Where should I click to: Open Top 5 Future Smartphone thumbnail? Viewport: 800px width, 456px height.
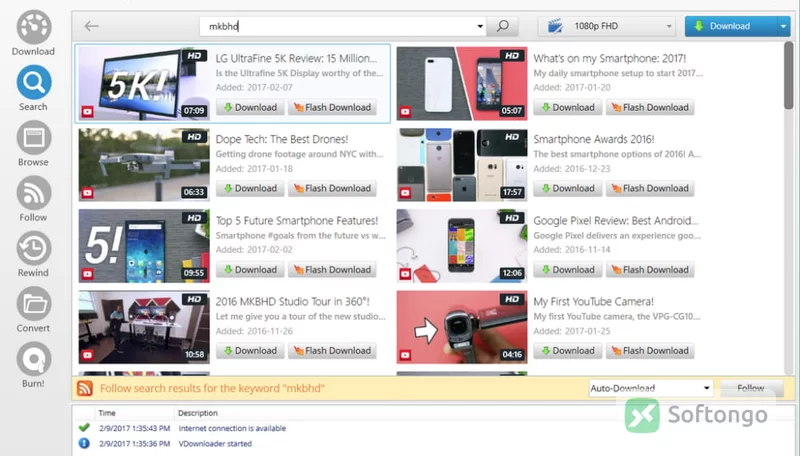(144, 246)
